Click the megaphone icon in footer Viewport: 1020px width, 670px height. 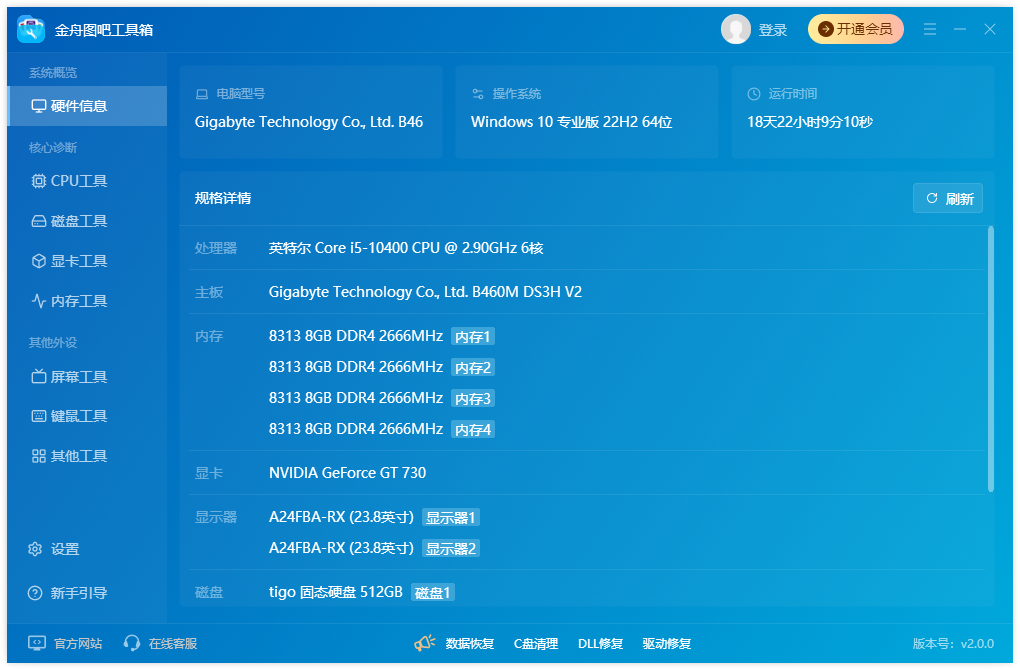[x=424, y=643]
